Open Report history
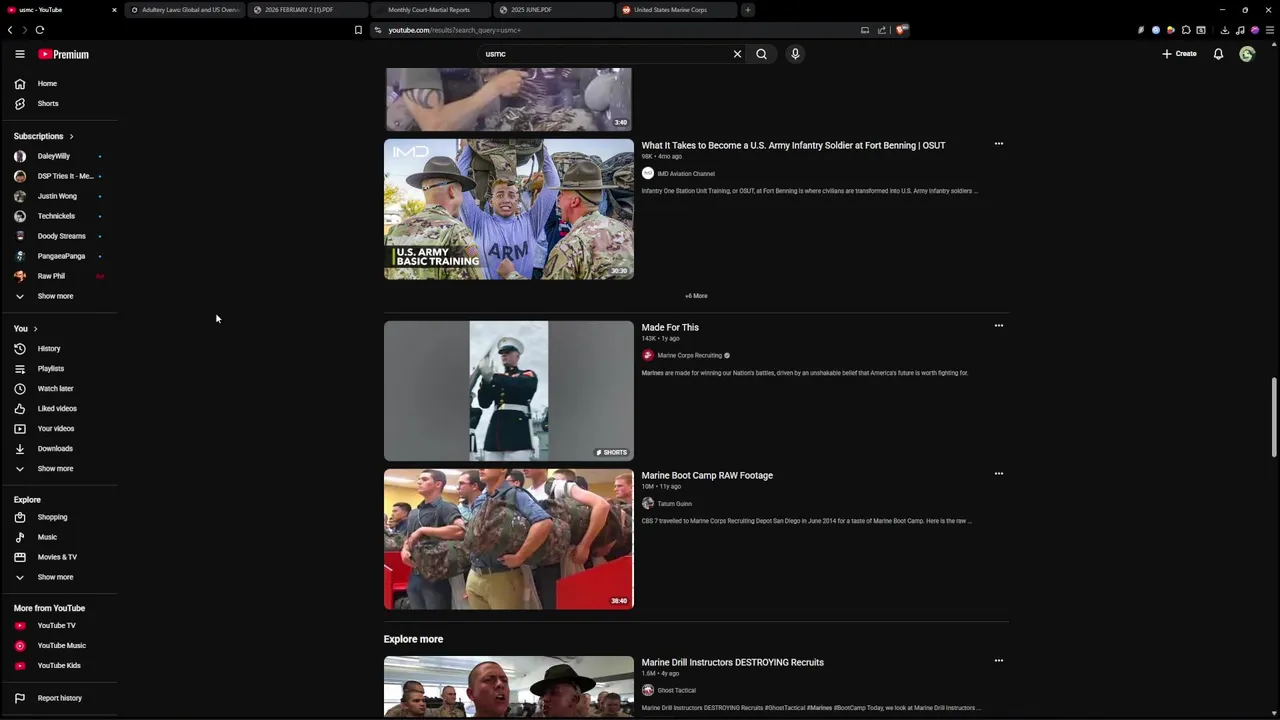 point(59,698)
